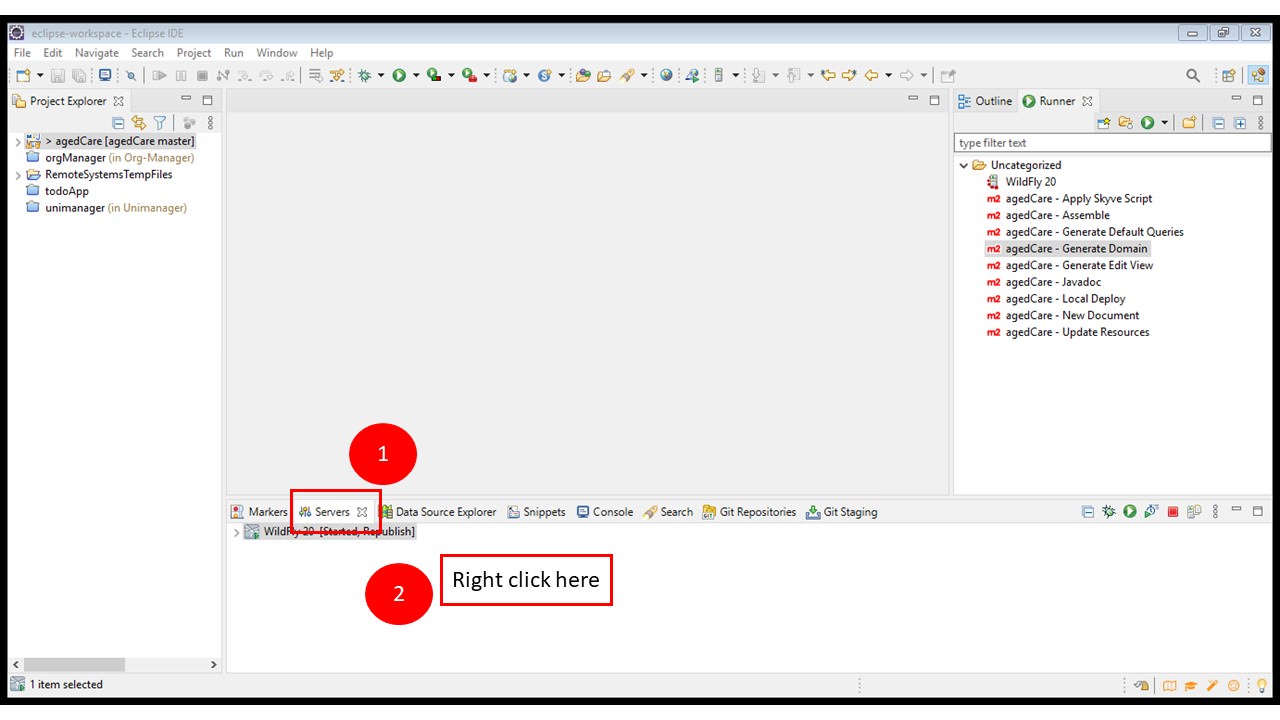
Task: Switch to the Git Staging tab
Action: click(x=841, y=511)
